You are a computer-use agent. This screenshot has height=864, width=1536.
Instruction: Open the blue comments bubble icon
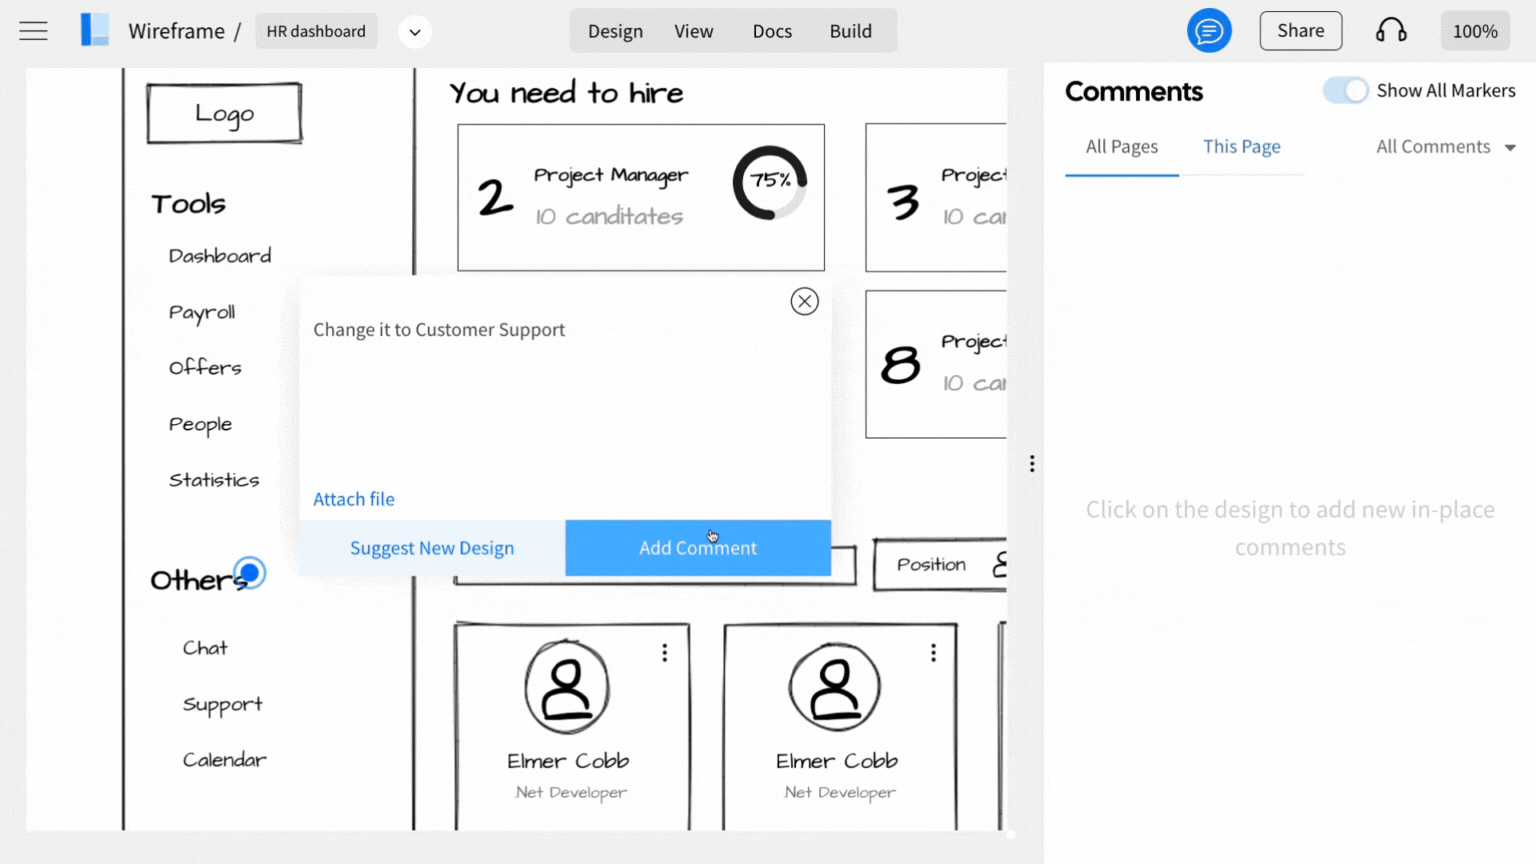[1209, 31]
